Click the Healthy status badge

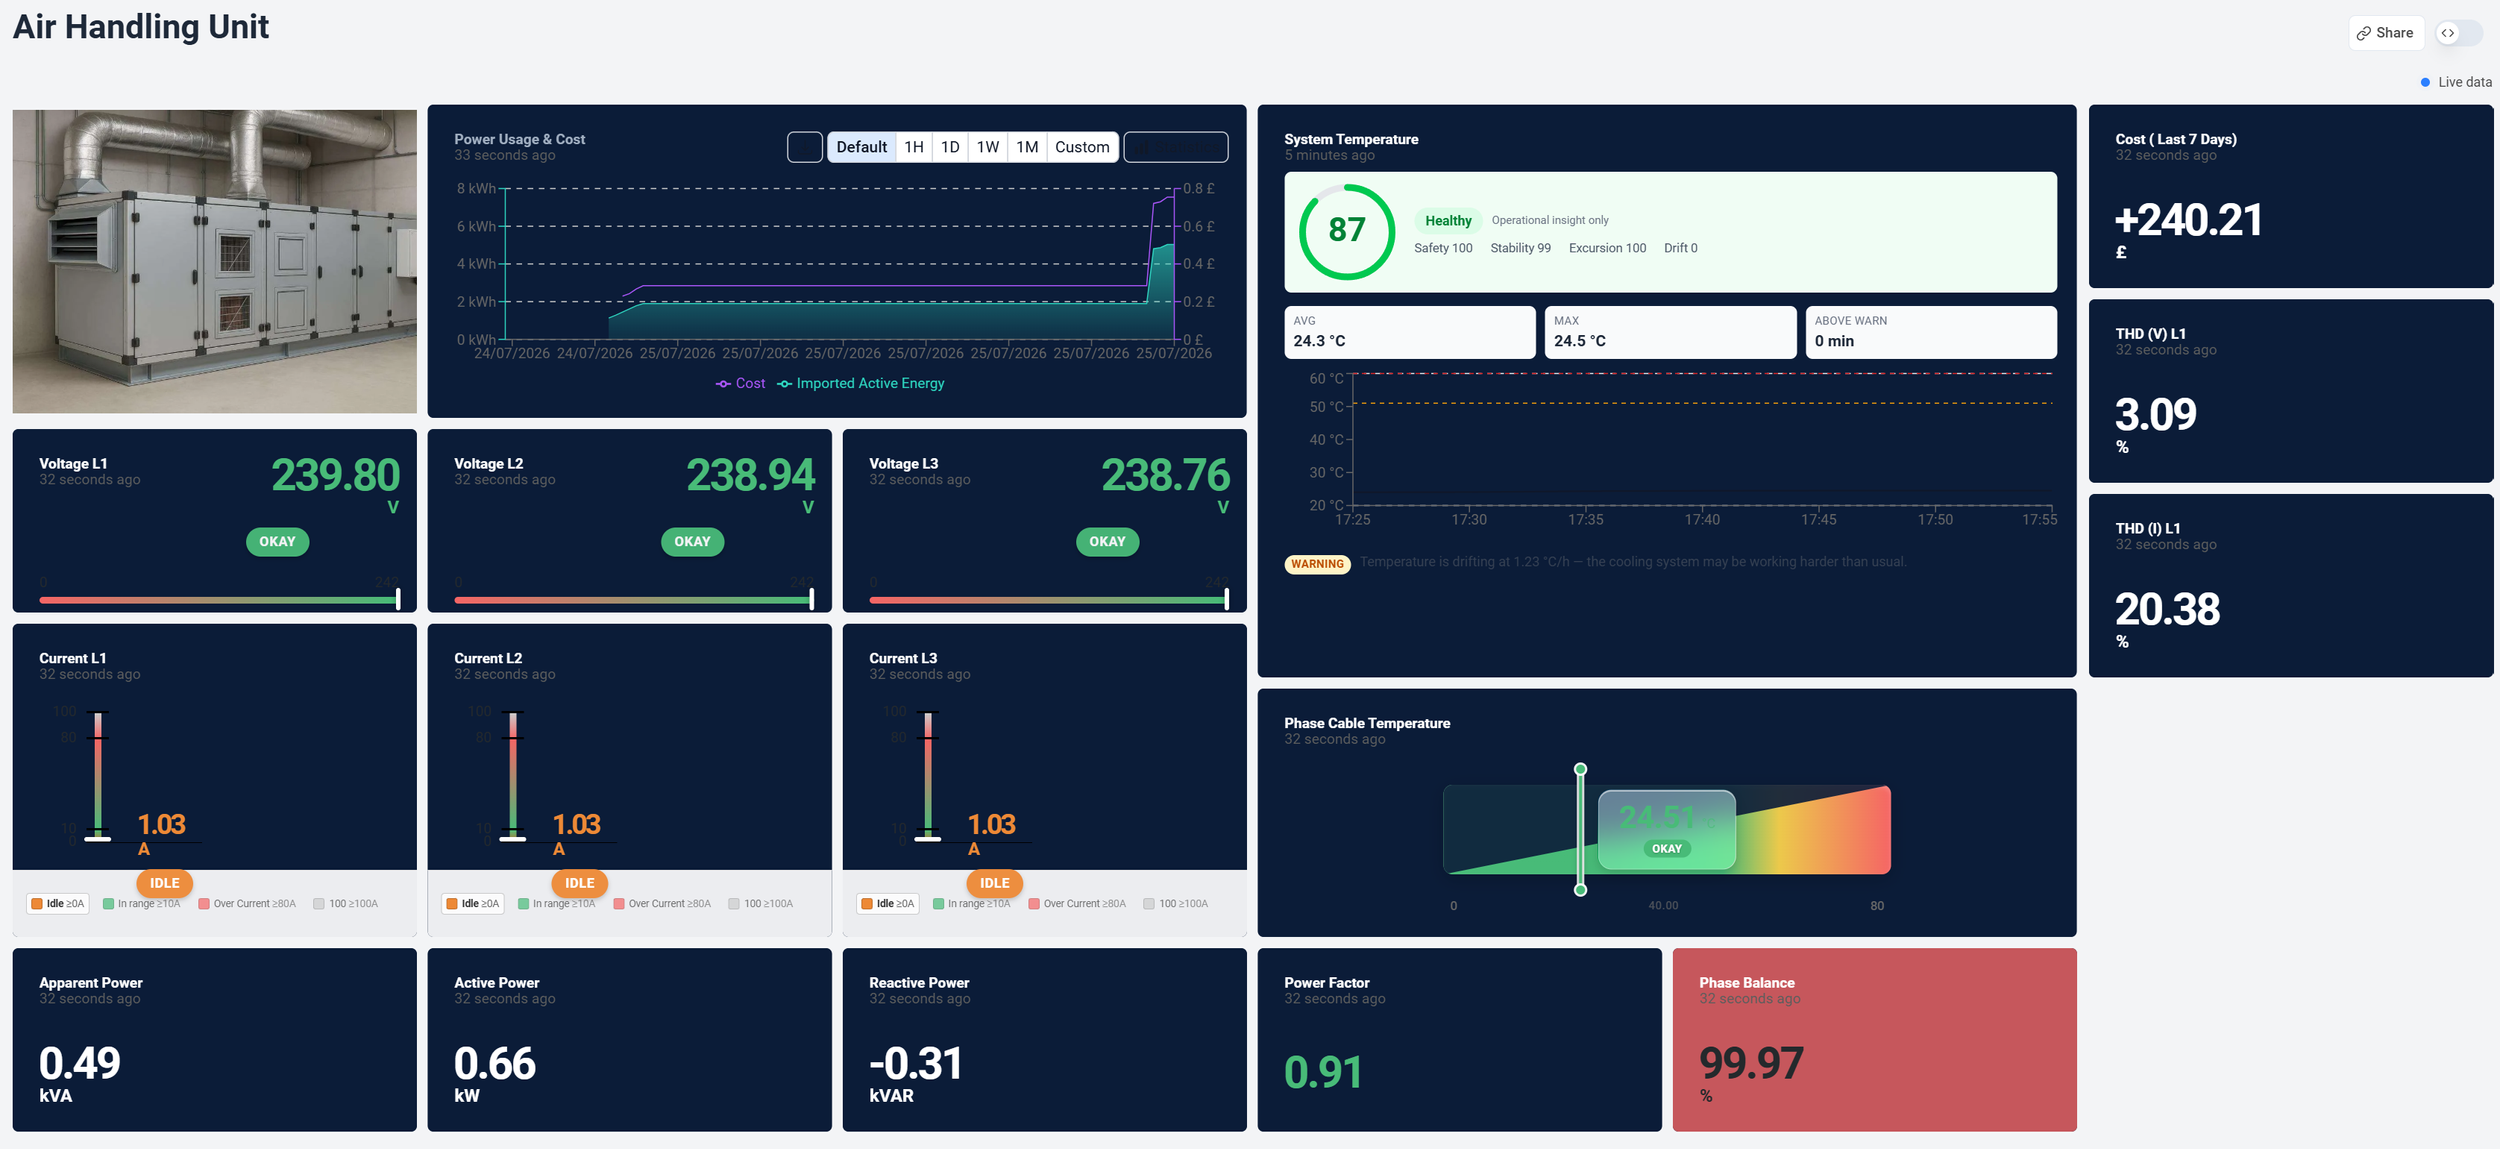1447,220
